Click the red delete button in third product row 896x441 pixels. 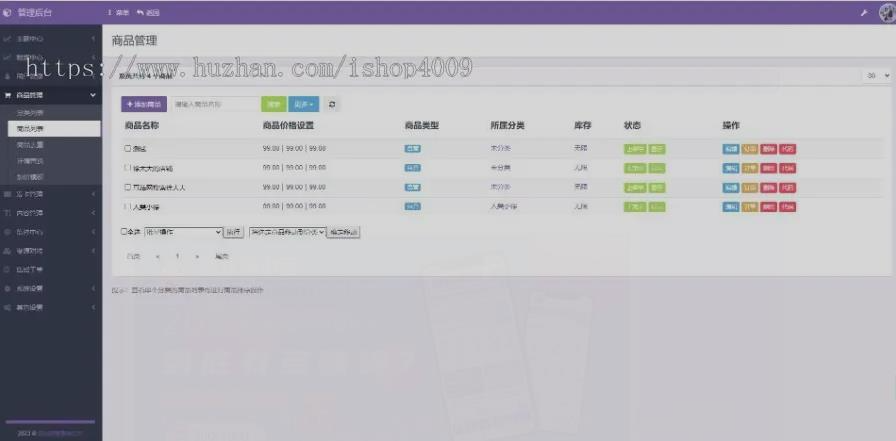769,187
